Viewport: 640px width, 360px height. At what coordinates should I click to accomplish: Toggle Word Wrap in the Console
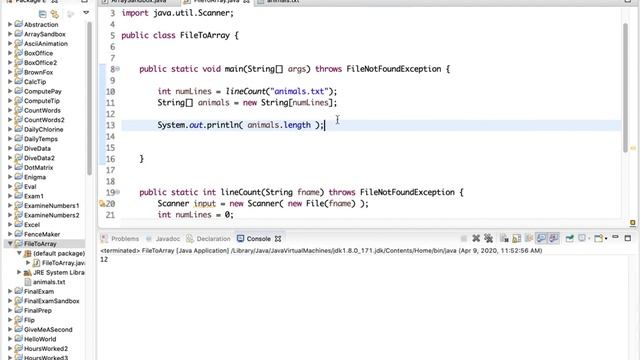click(529, 238)
